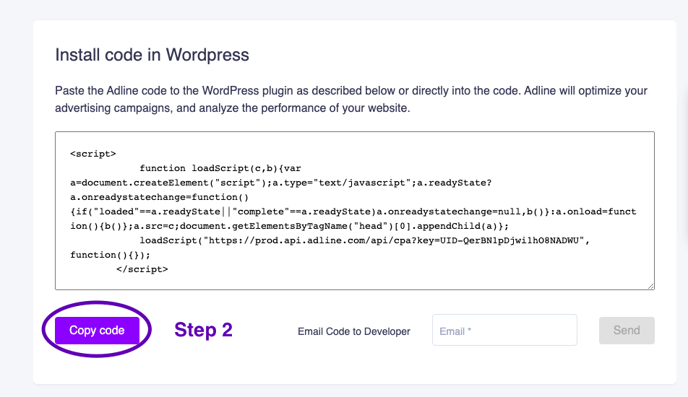Click the 'function loadScript(c,b){var' code line
Screen dimensions: 688x397
coord(220,168)
